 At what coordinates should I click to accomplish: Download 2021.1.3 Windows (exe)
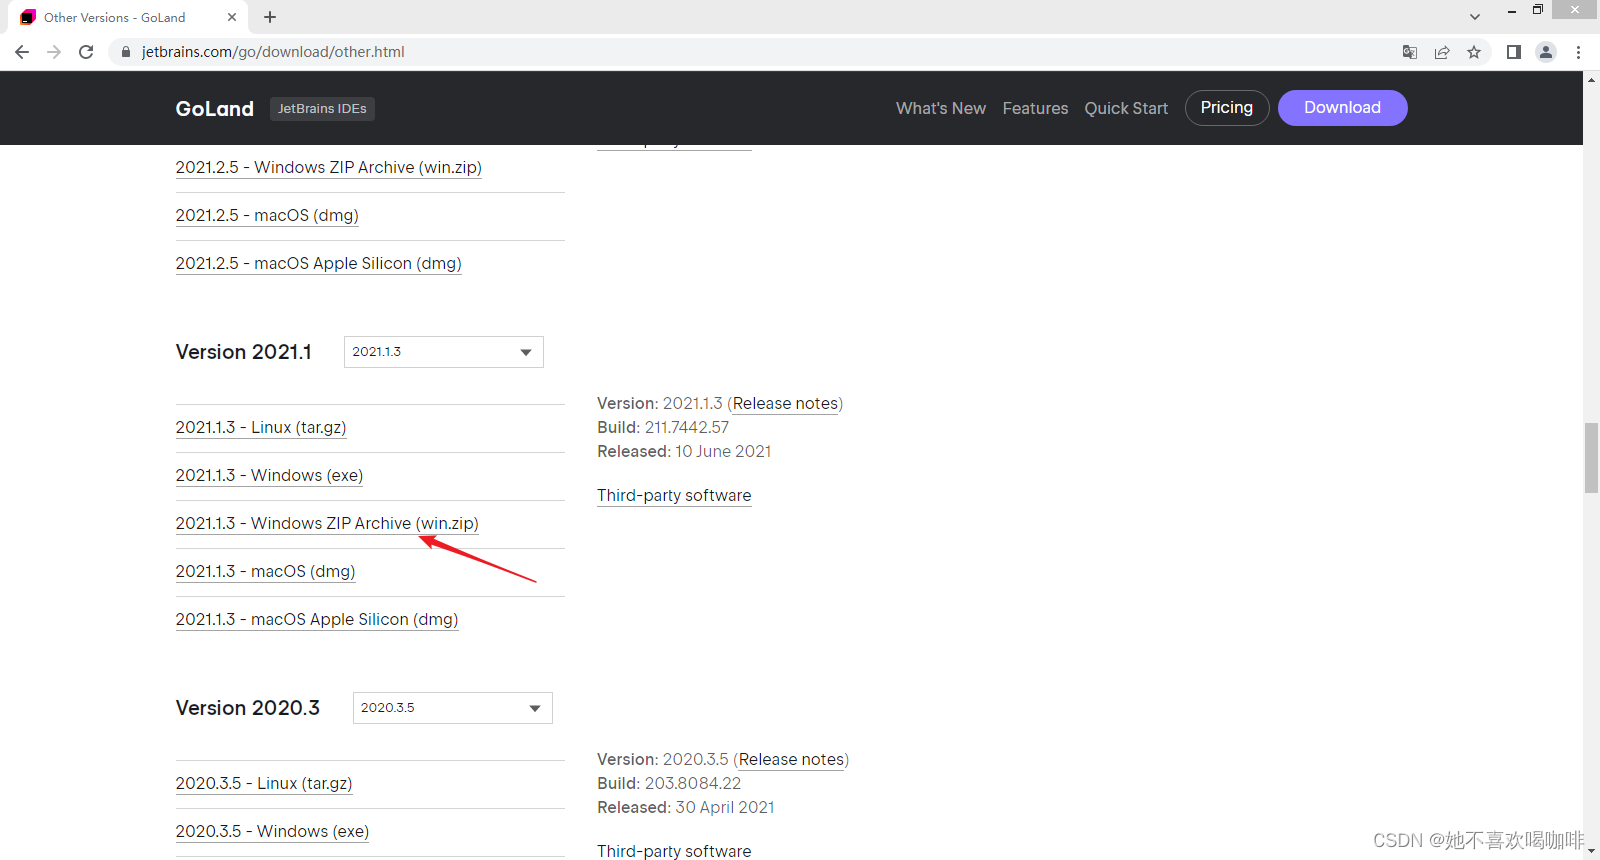[269, 476]
